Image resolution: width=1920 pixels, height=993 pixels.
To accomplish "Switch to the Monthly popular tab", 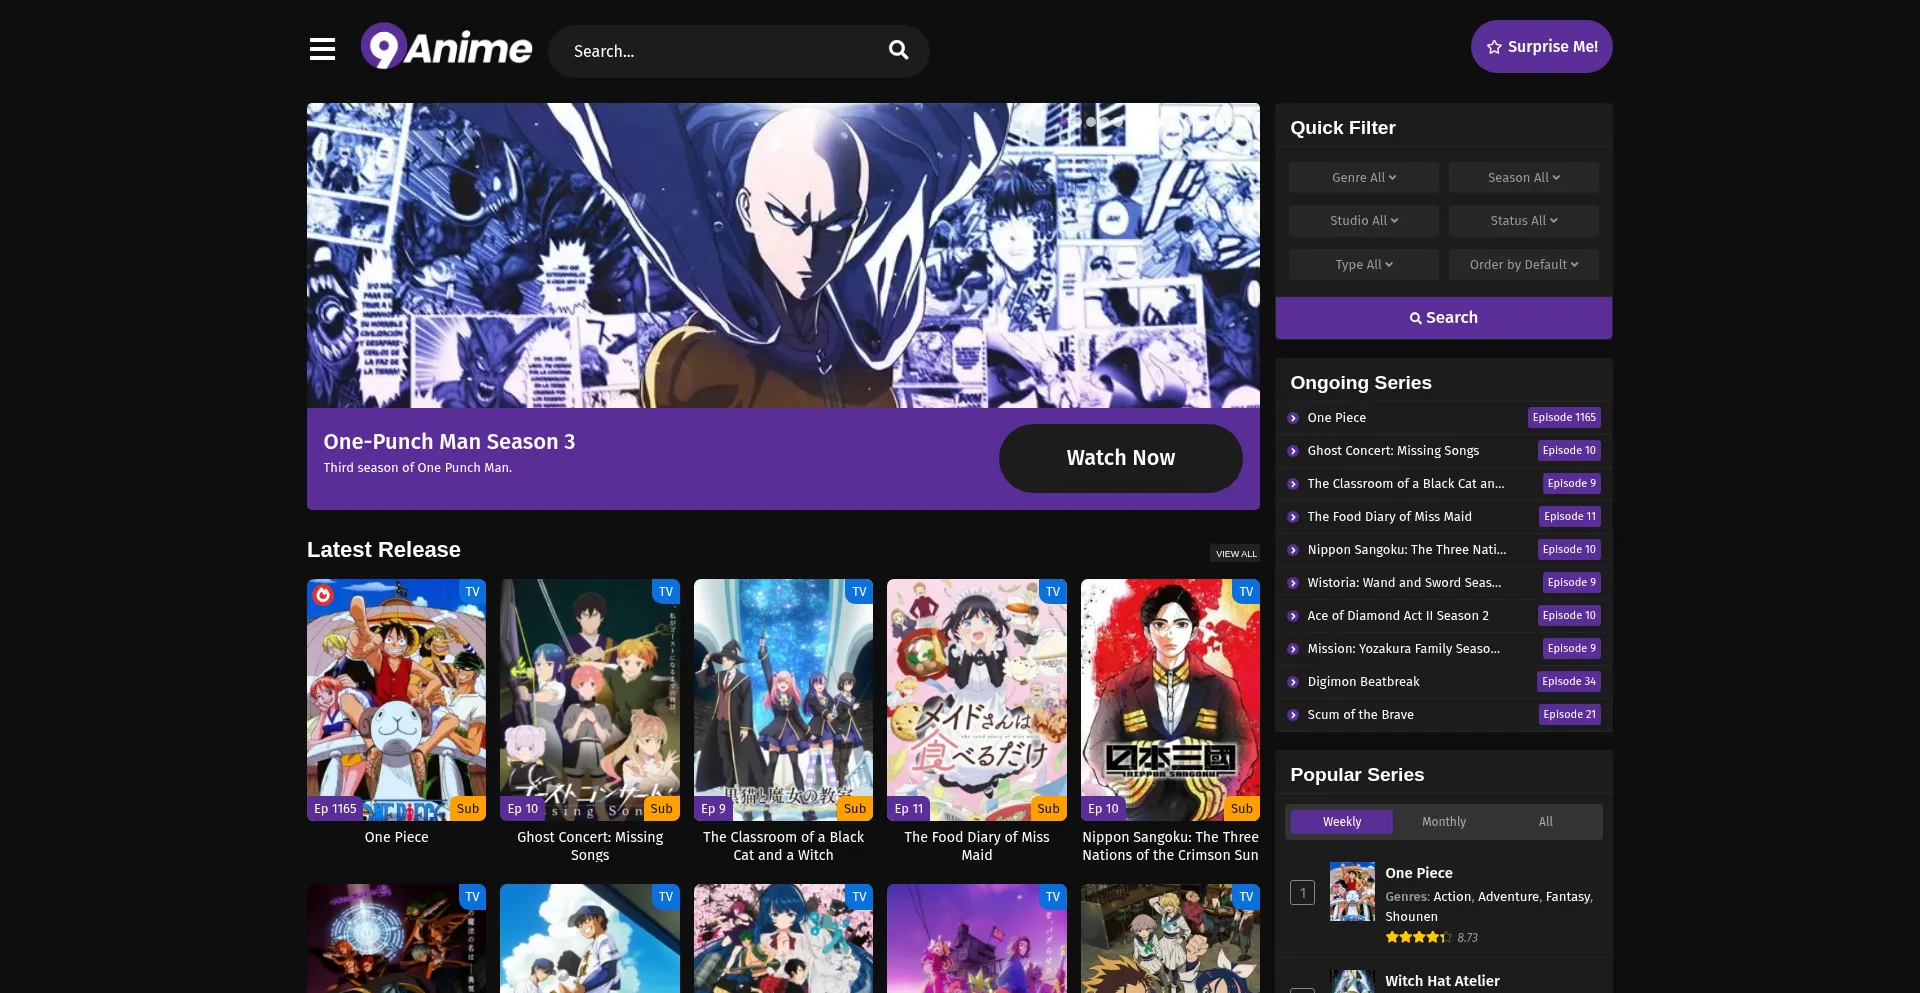I will 1443,821.
